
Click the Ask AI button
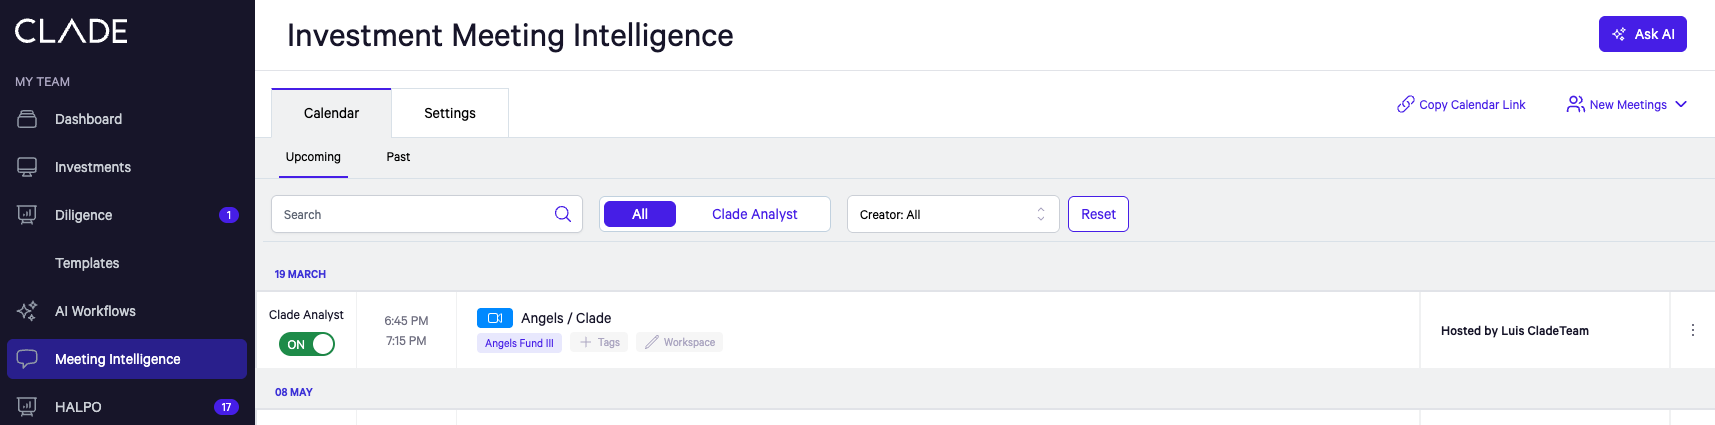click(x=1642, y=34)
